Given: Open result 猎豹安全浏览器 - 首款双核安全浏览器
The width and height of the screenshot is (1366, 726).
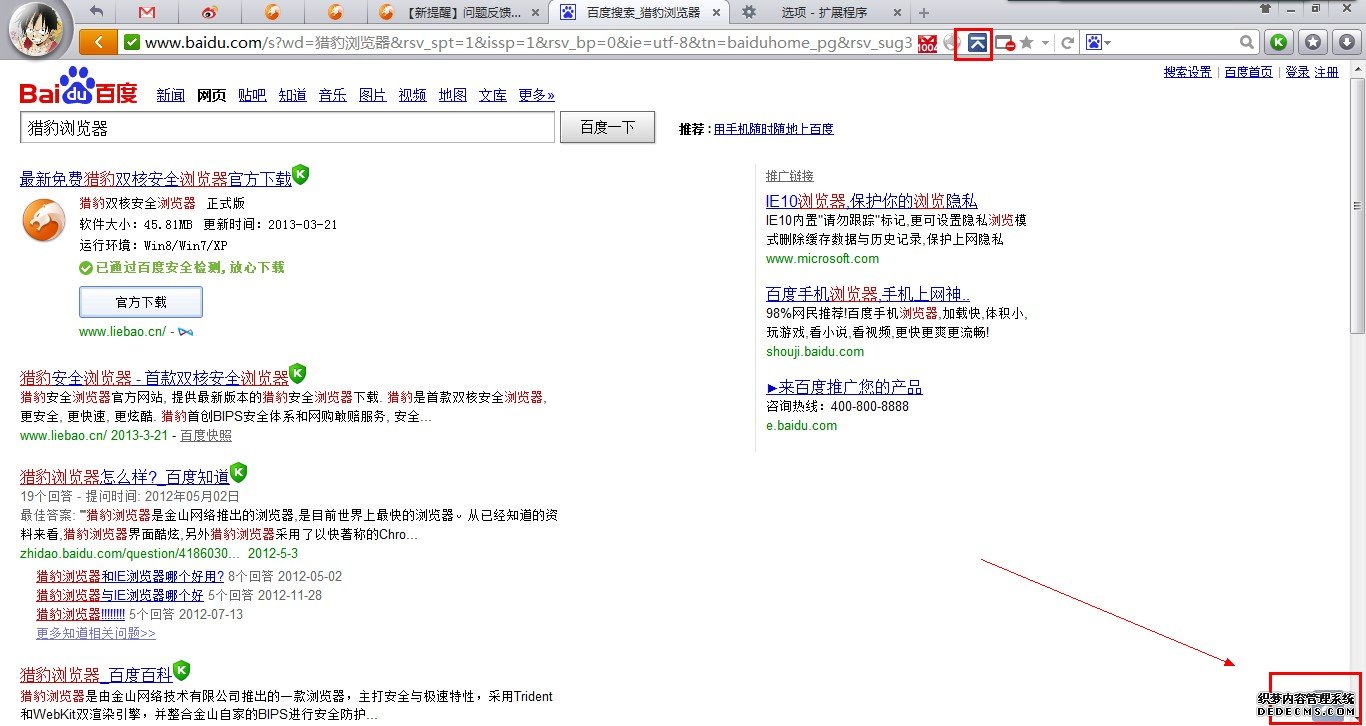Looking at the screenshot, I should [154, 378].
